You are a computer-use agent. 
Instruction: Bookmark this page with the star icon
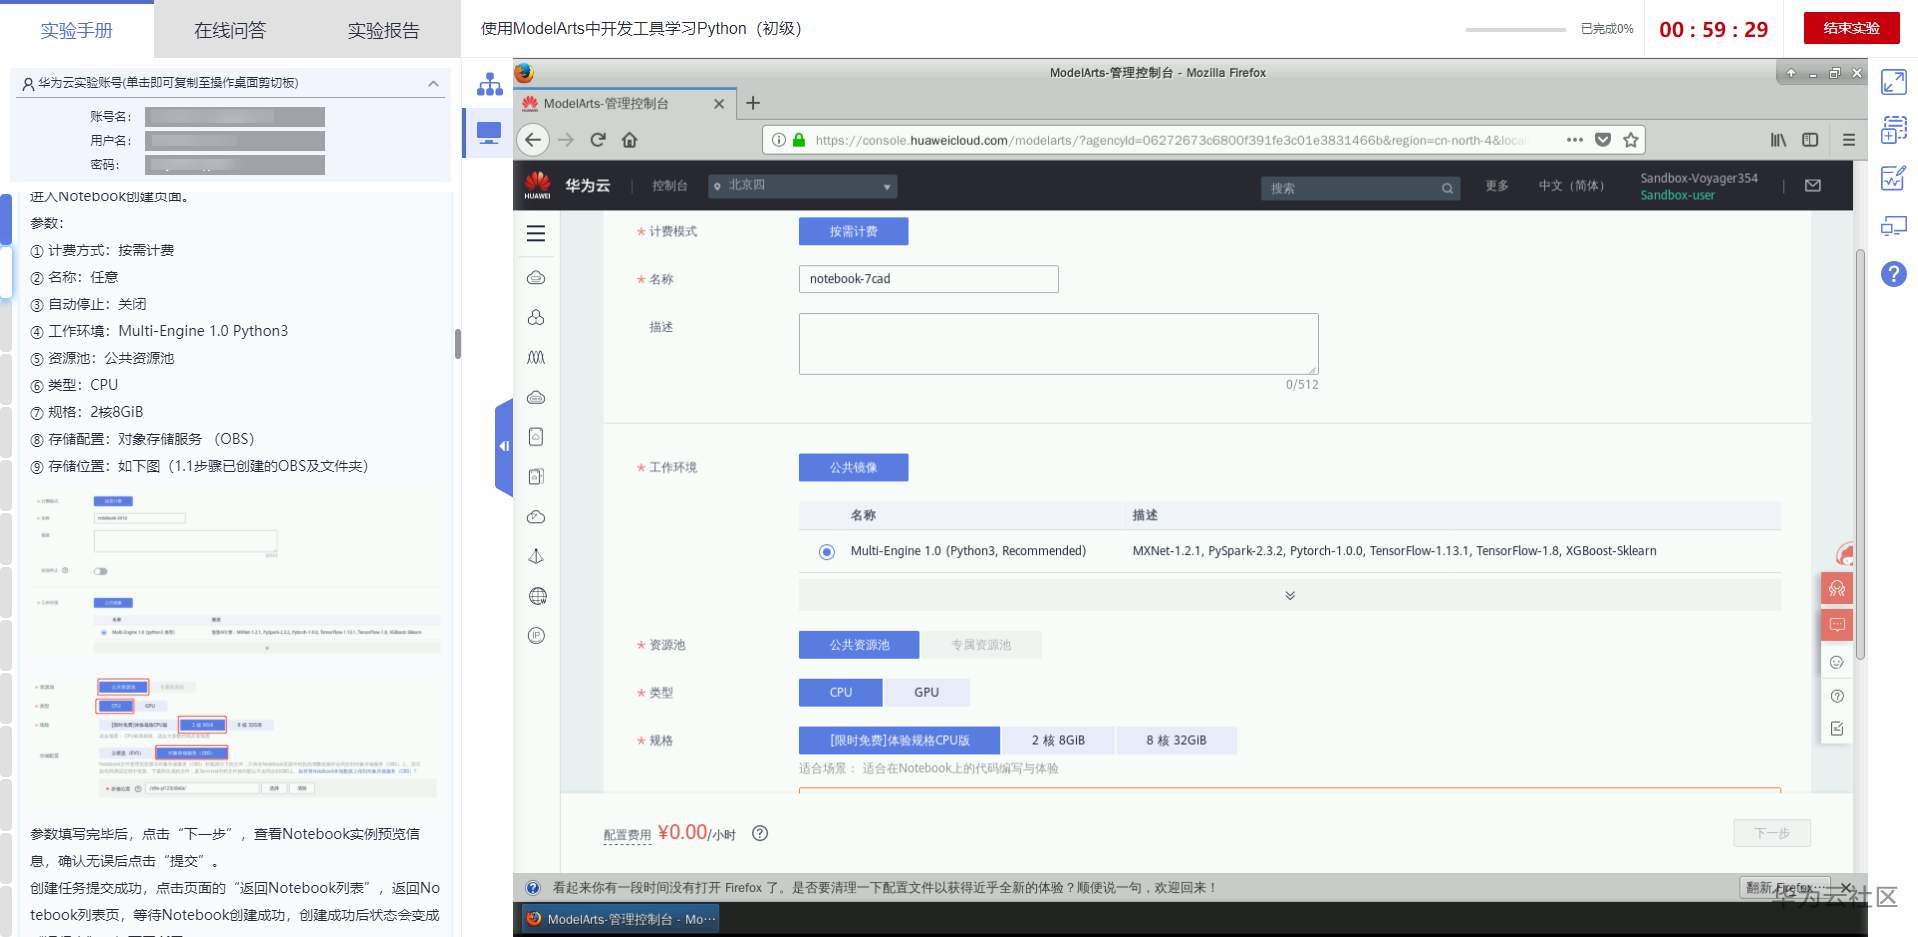pos(1631,140)
